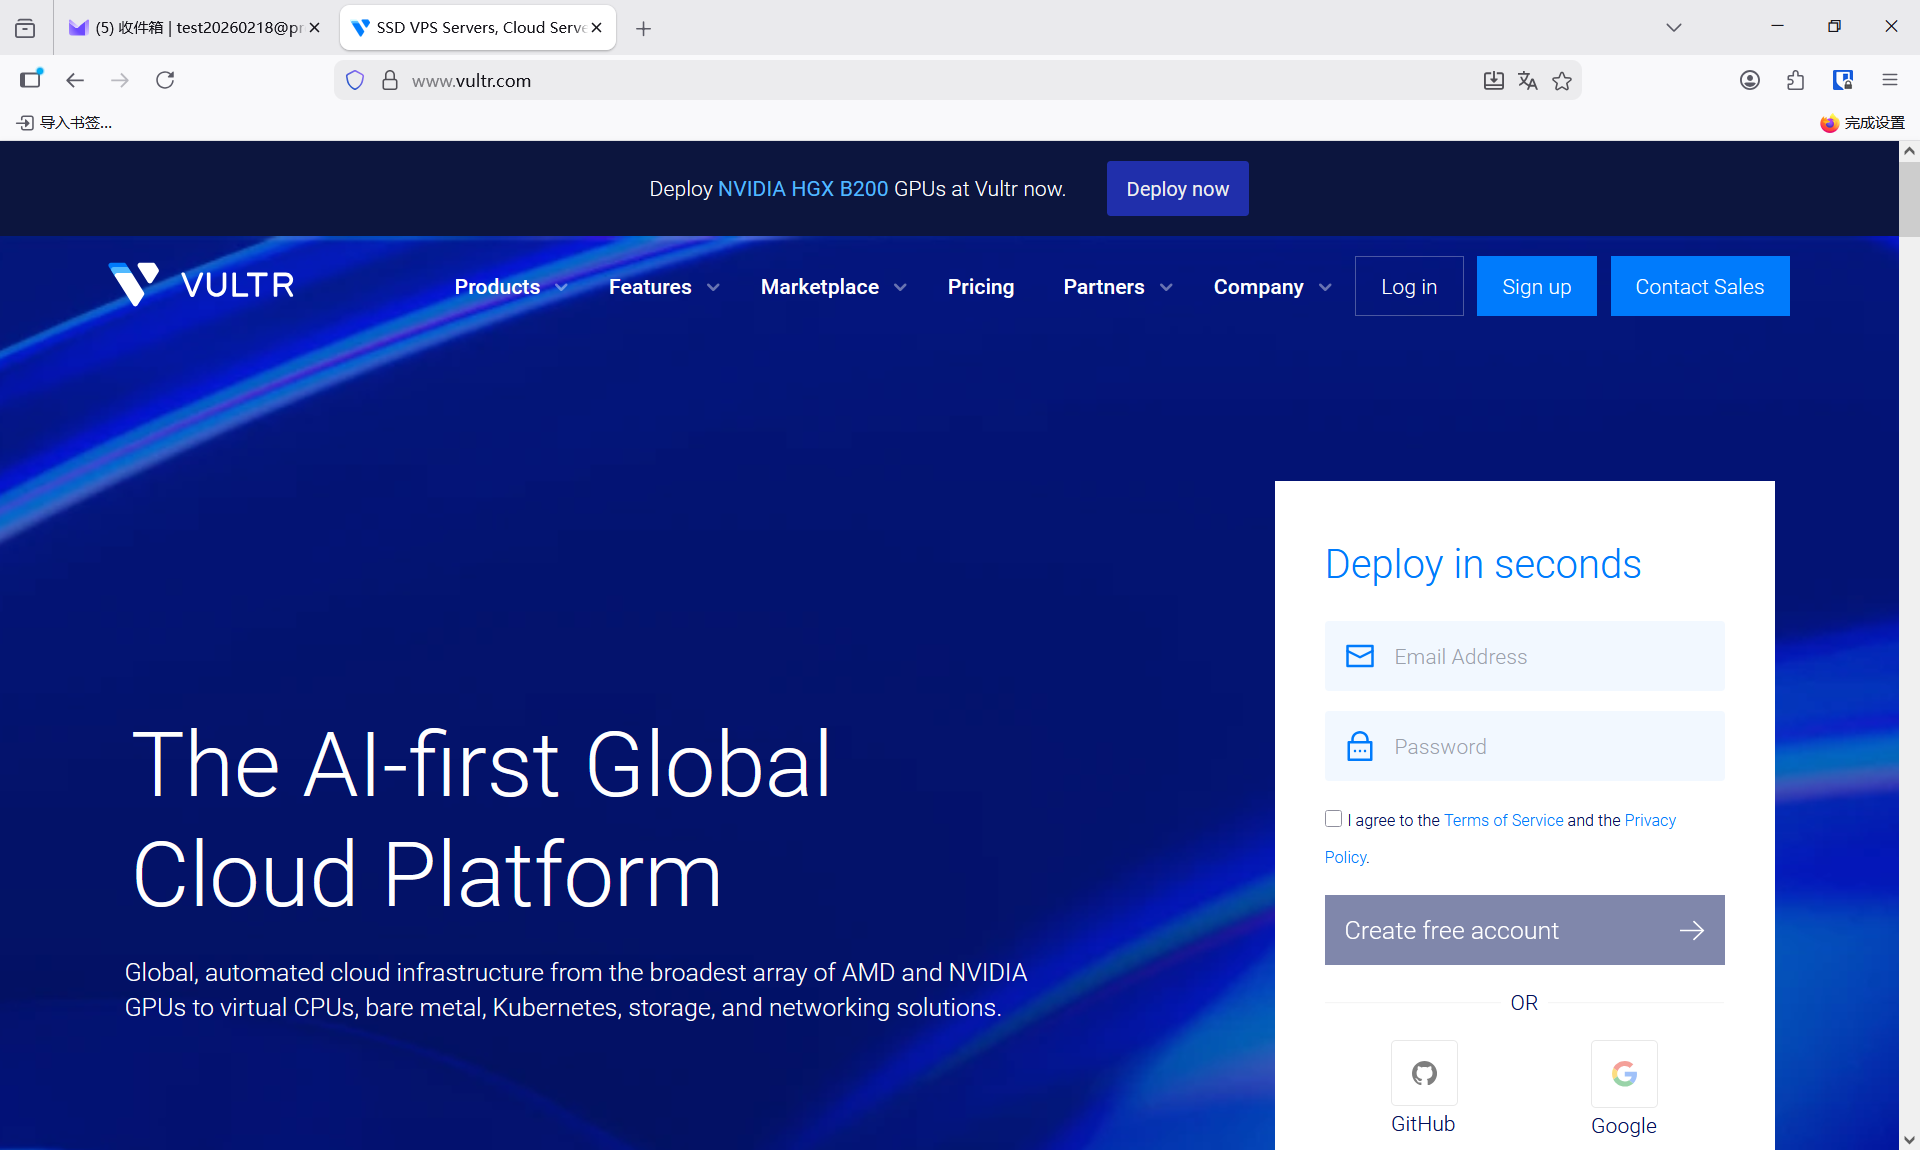Screen dimensions: 1920x1150
Task: Open the Terms of Service link
Action: pyautogui.click(x=1503, y=820)
